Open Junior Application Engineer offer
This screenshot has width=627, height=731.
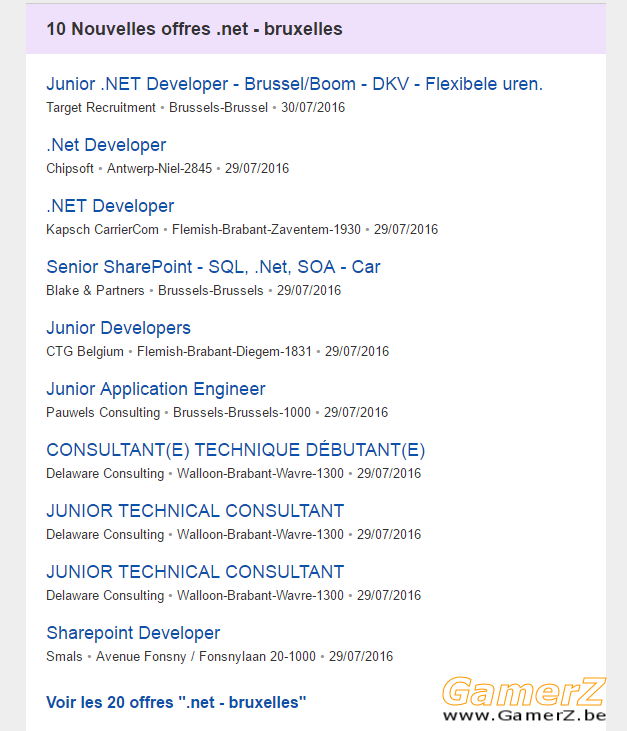tap(156, 389)
